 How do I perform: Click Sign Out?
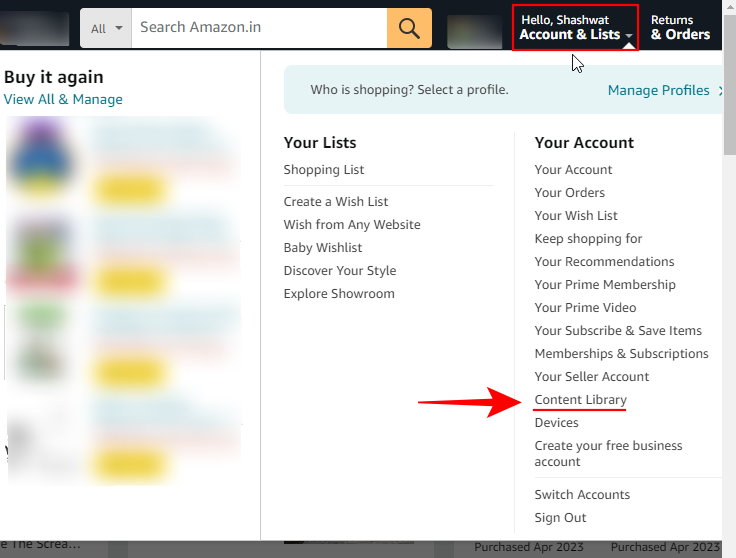click(560, 517)
